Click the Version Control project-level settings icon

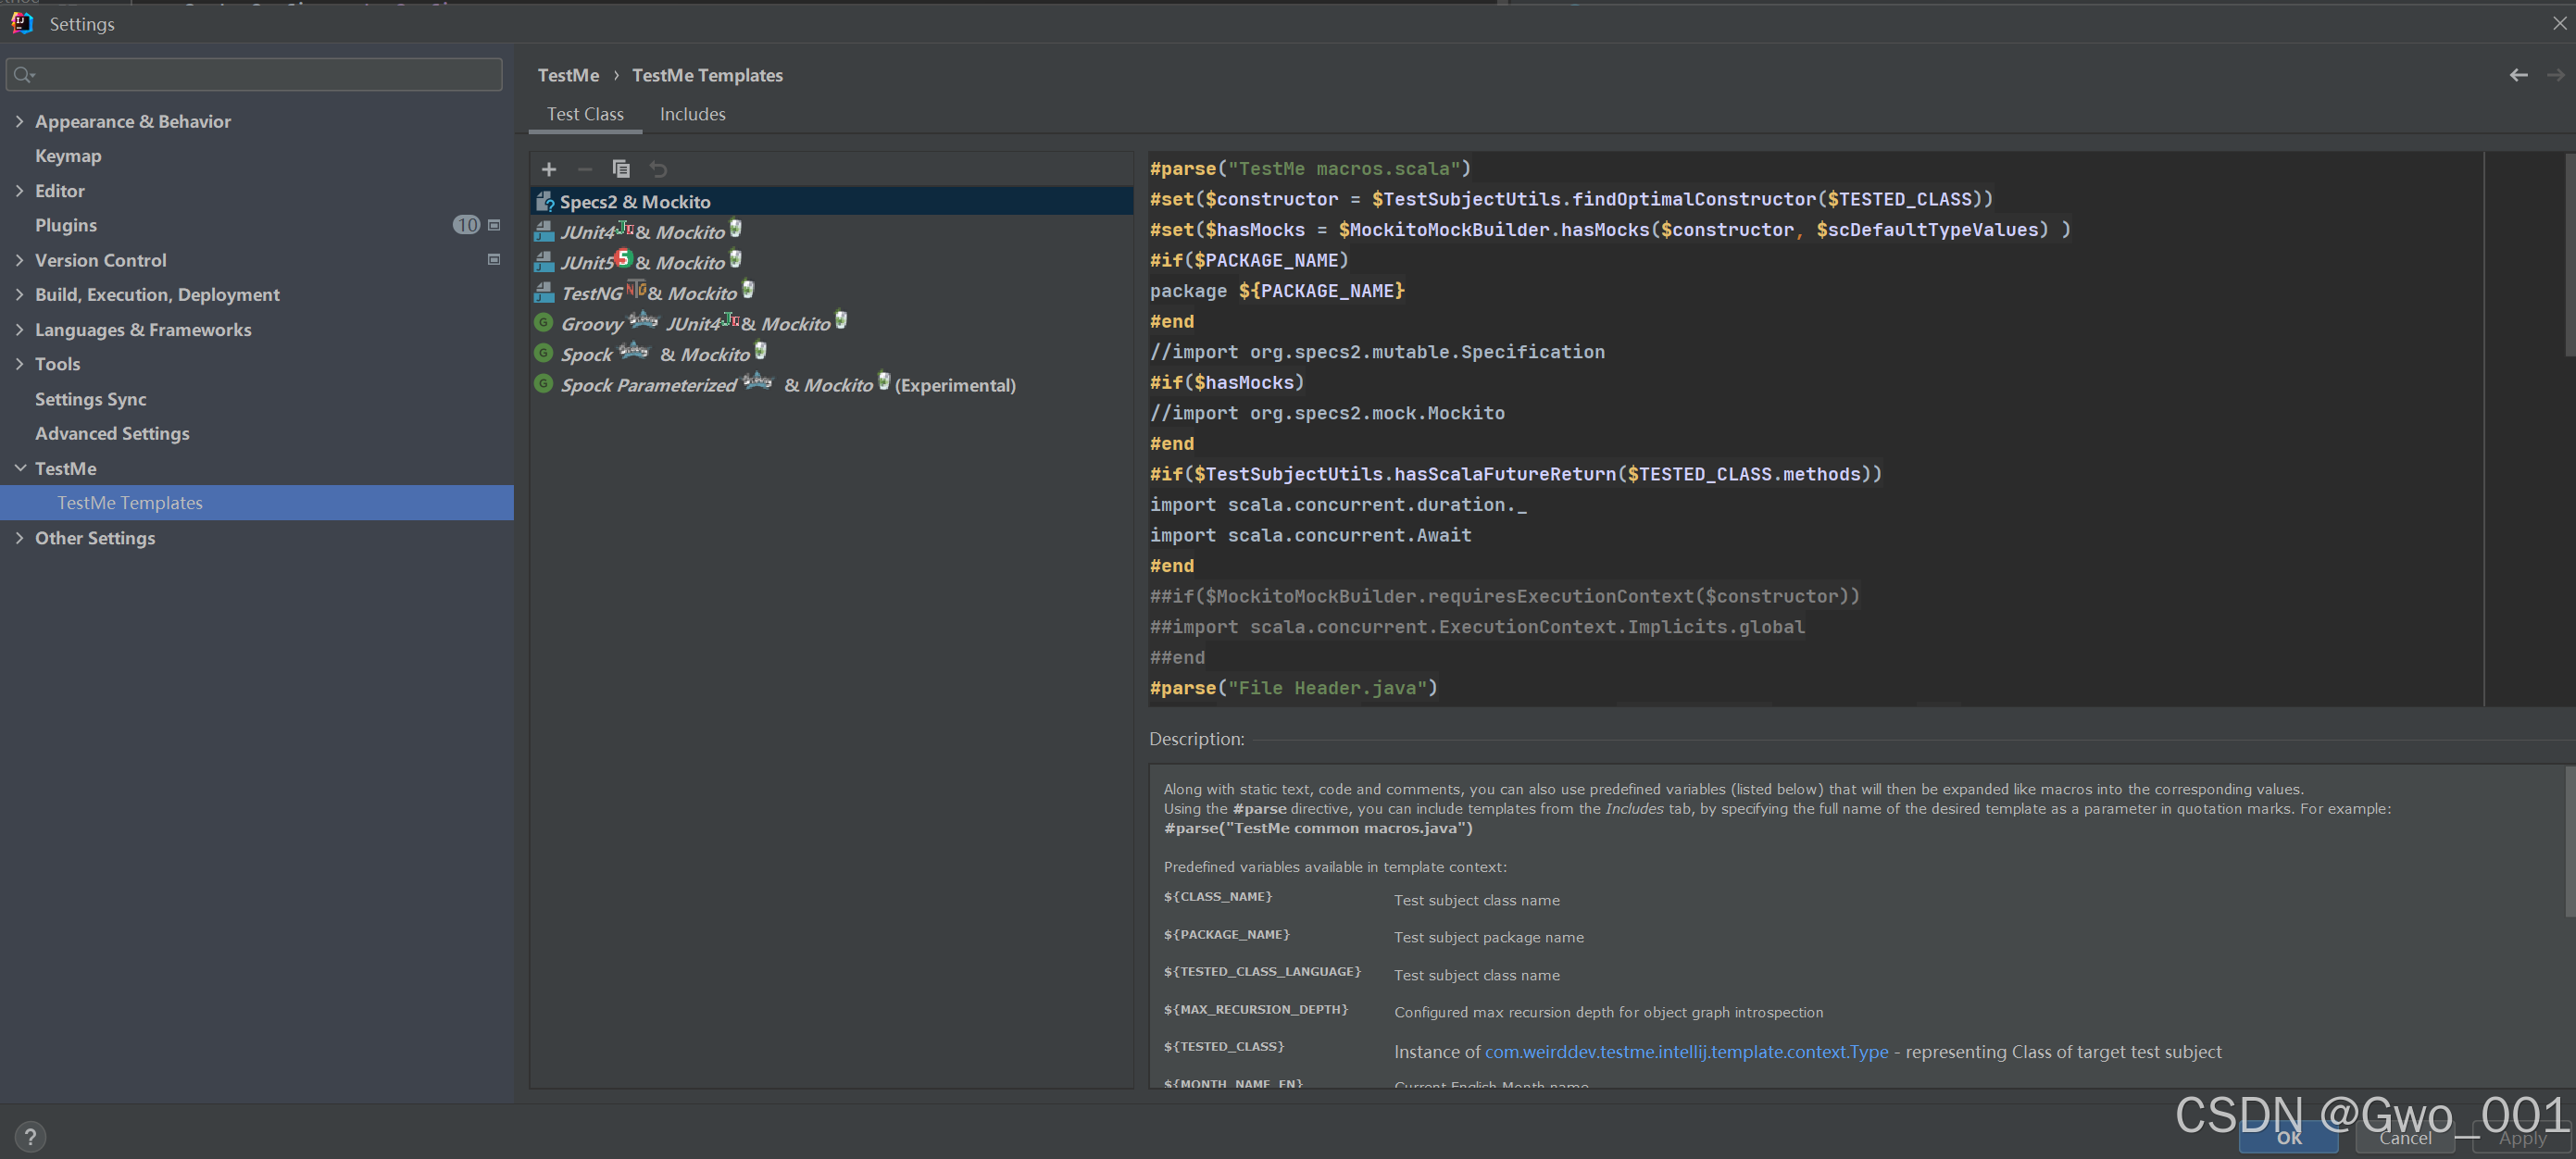pos(493,259)
